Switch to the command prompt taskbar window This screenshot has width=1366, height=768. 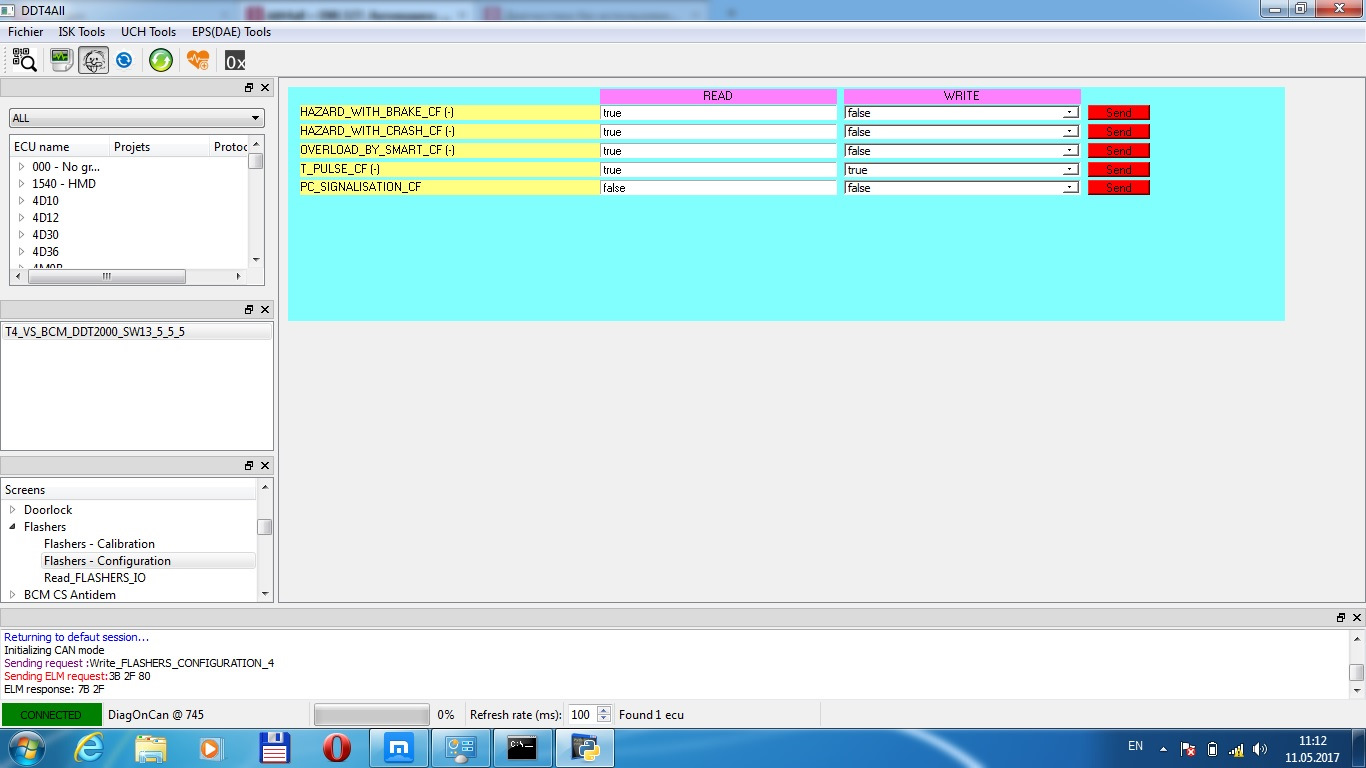(522, 748)
